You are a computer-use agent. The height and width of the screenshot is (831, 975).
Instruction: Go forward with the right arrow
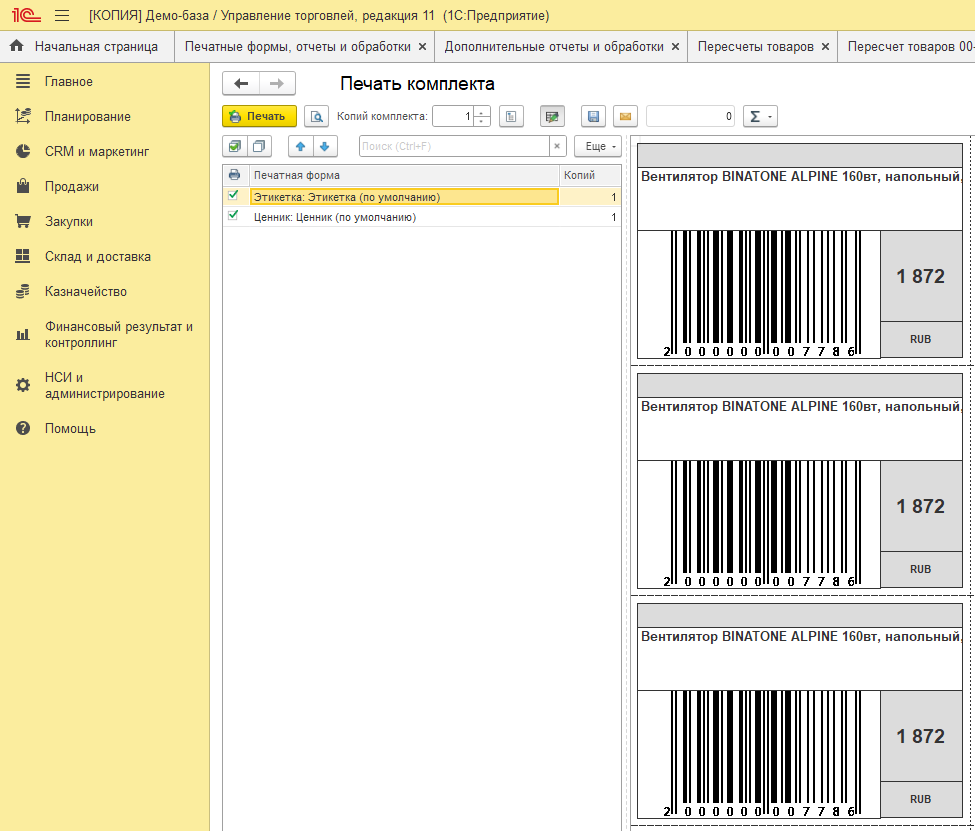277,83
